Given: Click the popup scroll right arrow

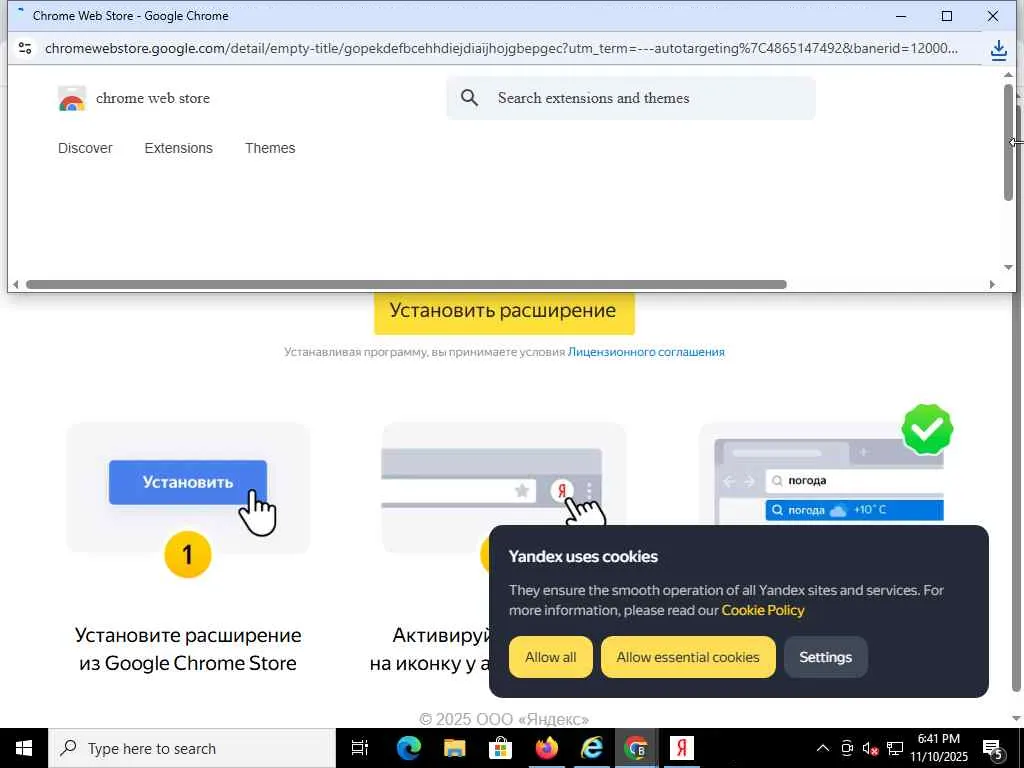Looking at the screenshot, I should [x=993, y=285].
